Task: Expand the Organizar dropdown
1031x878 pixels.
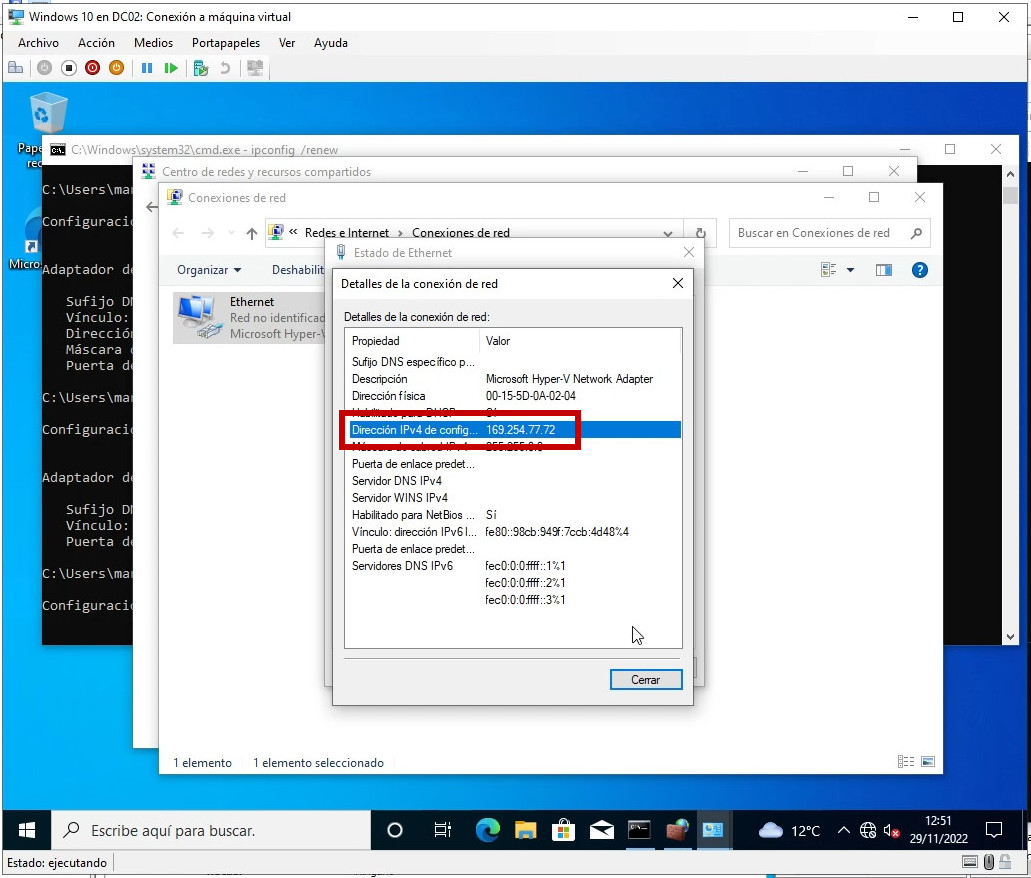Action: click(209, 270)
